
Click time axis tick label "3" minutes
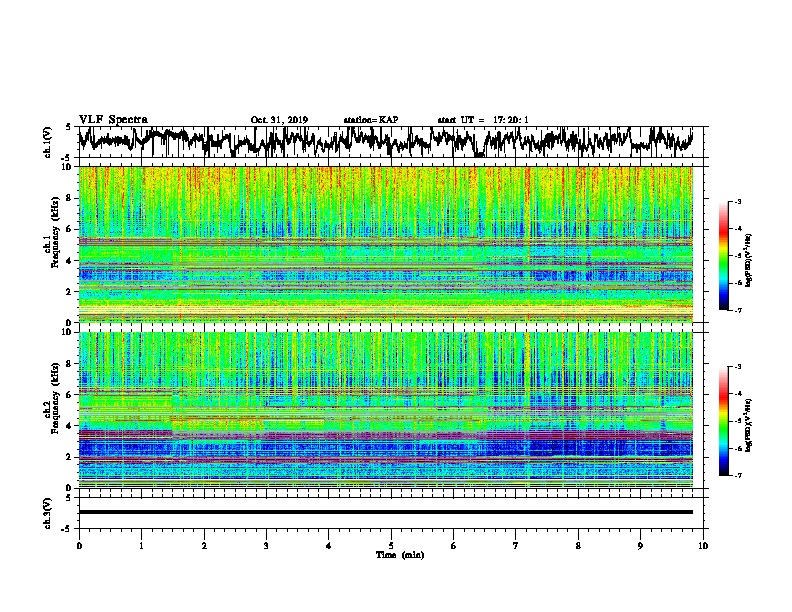[266, 546]
